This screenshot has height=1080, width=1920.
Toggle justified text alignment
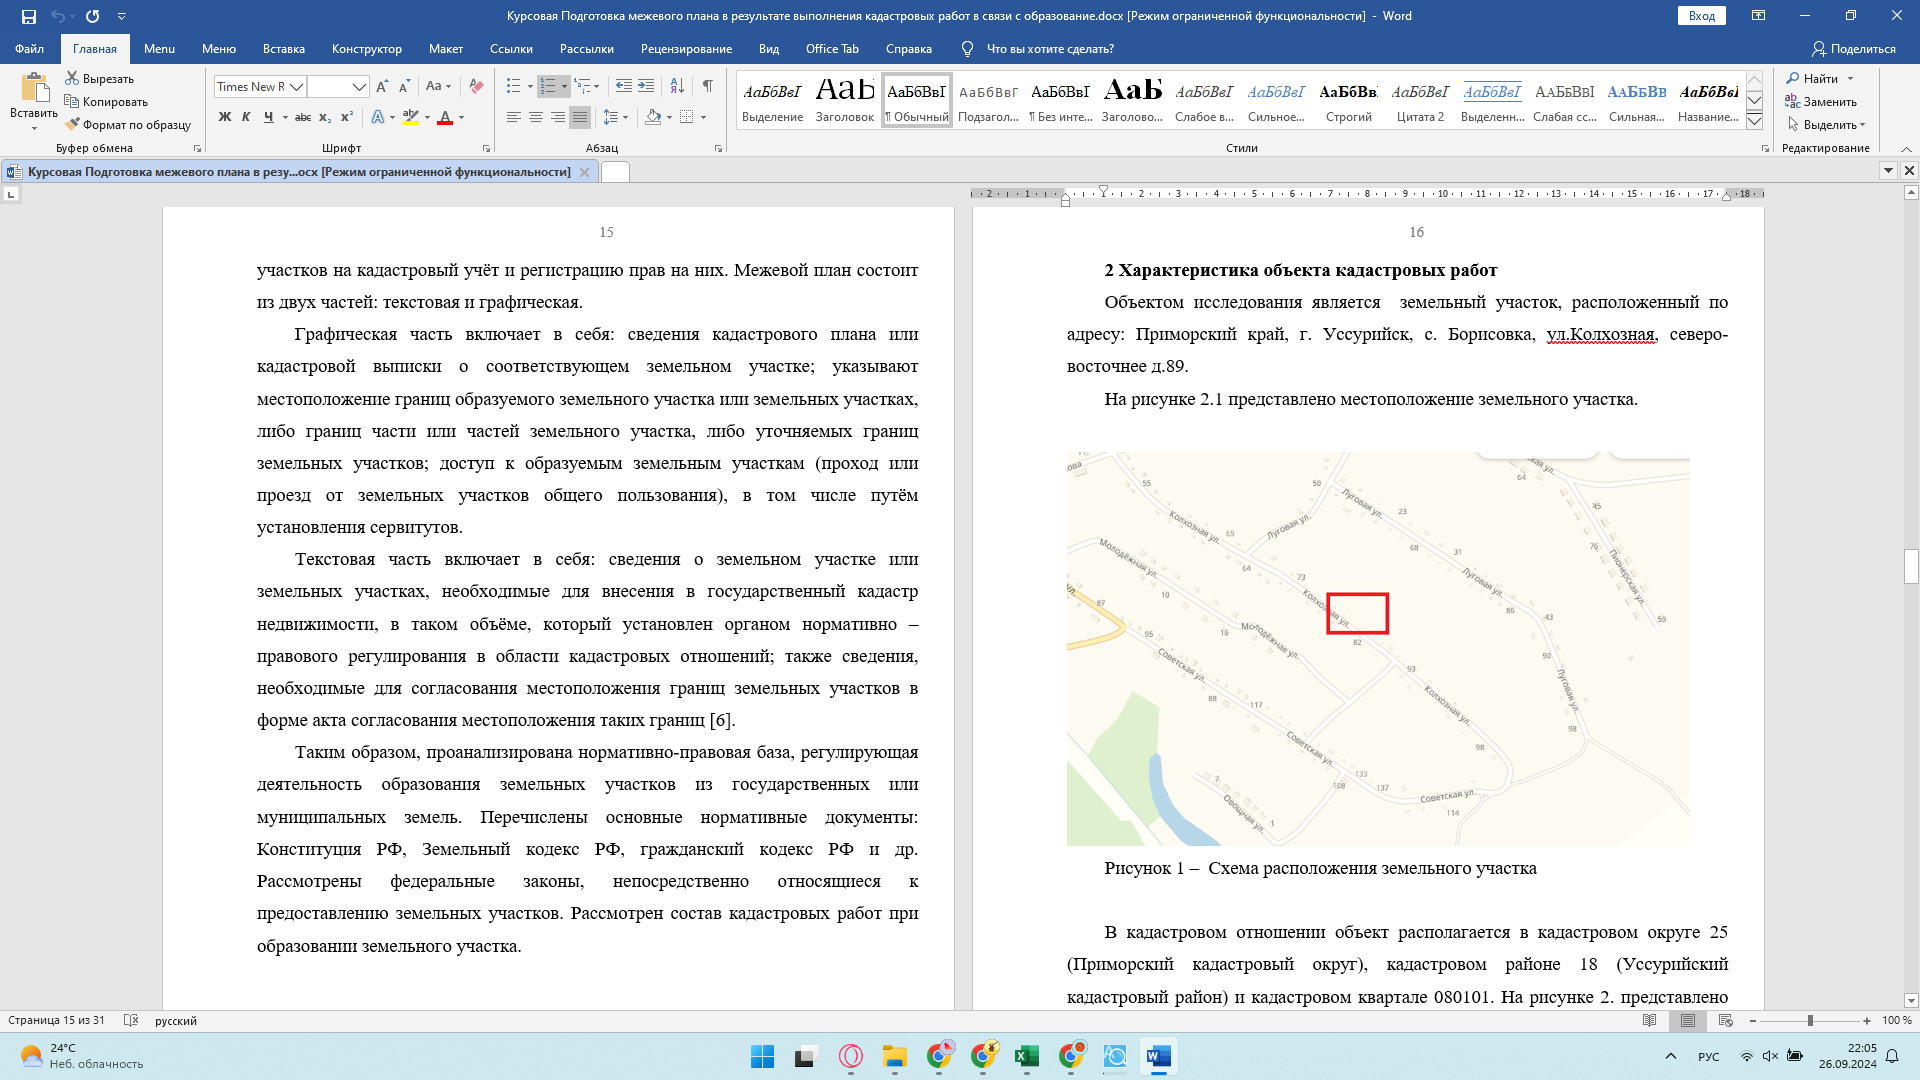(580, 117)
